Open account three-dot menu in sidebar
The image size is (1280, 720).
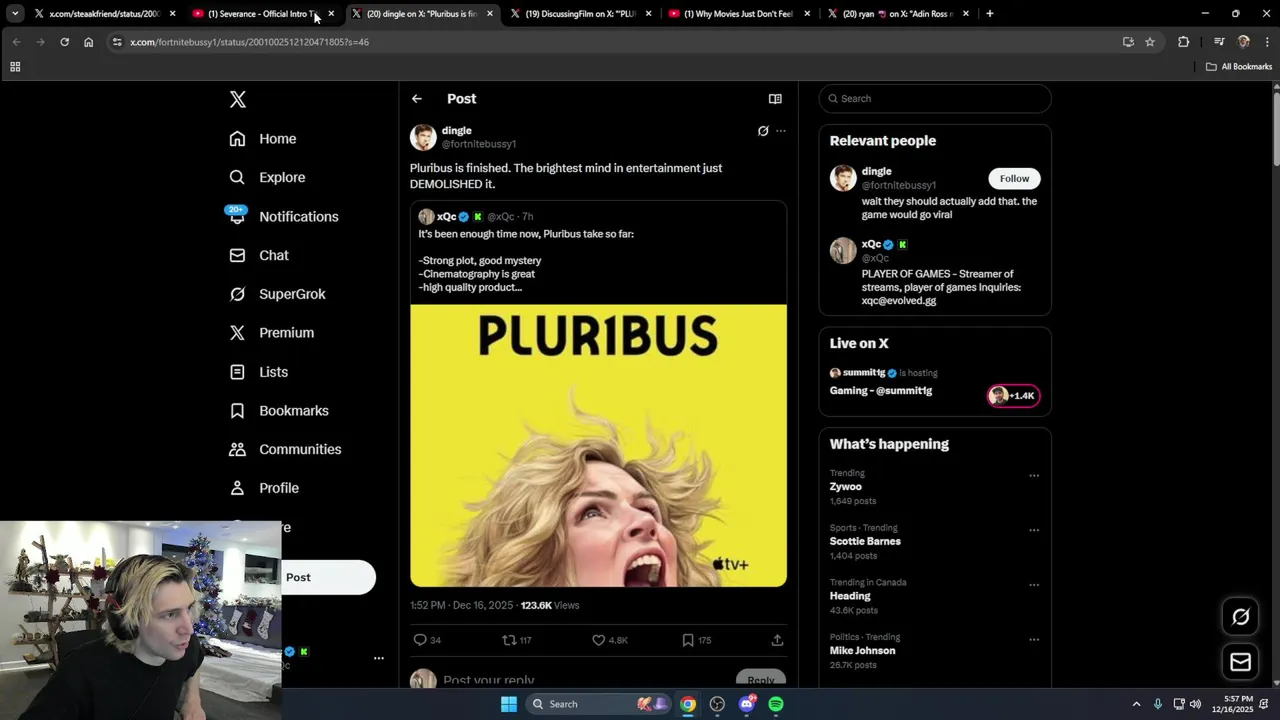[379, 658]
